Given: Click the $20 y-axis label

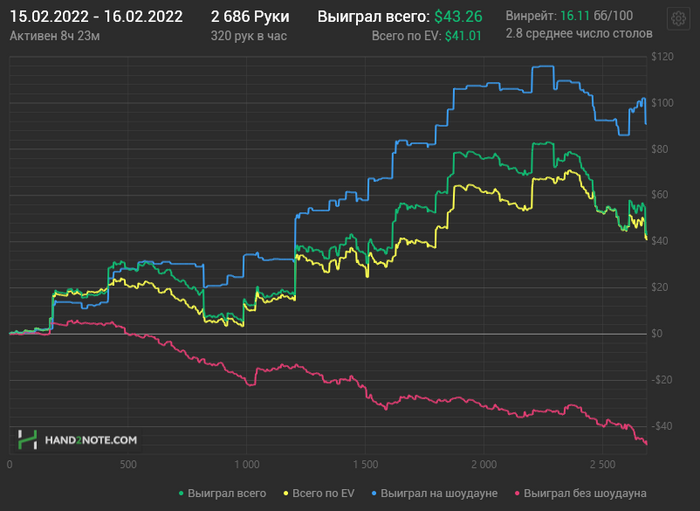Looking at the screenshot, I should (659, 287).
